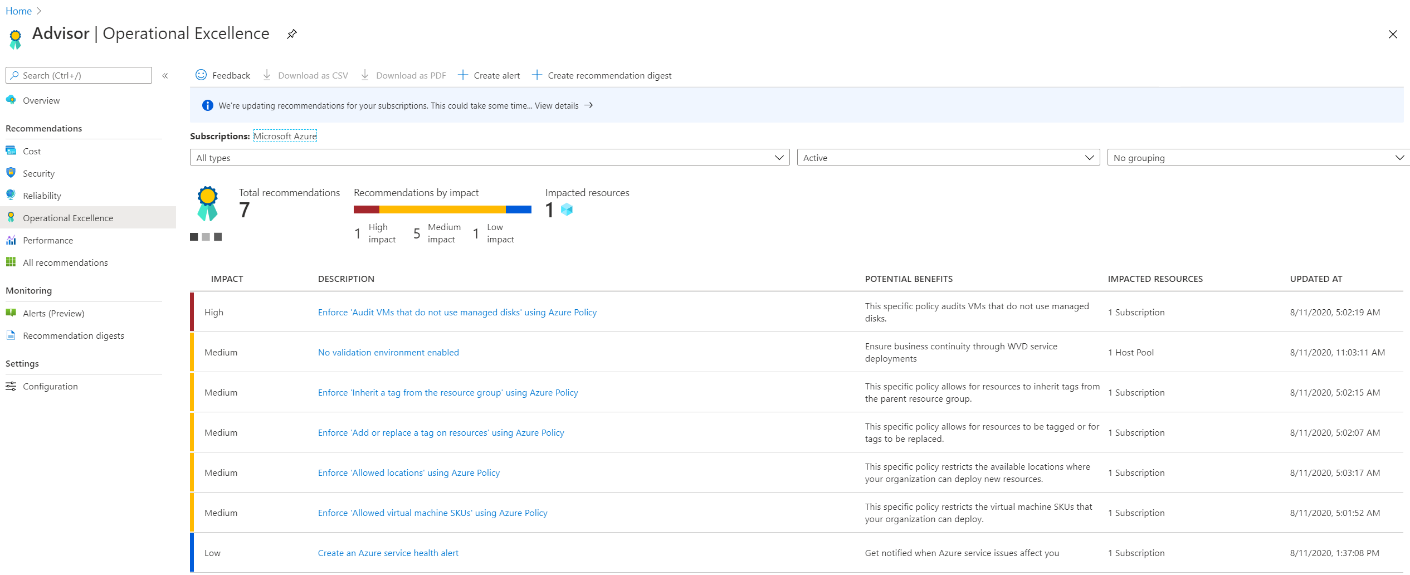
Task: Click the Cost sidebar icon
Action: click(x=11, y=151)
